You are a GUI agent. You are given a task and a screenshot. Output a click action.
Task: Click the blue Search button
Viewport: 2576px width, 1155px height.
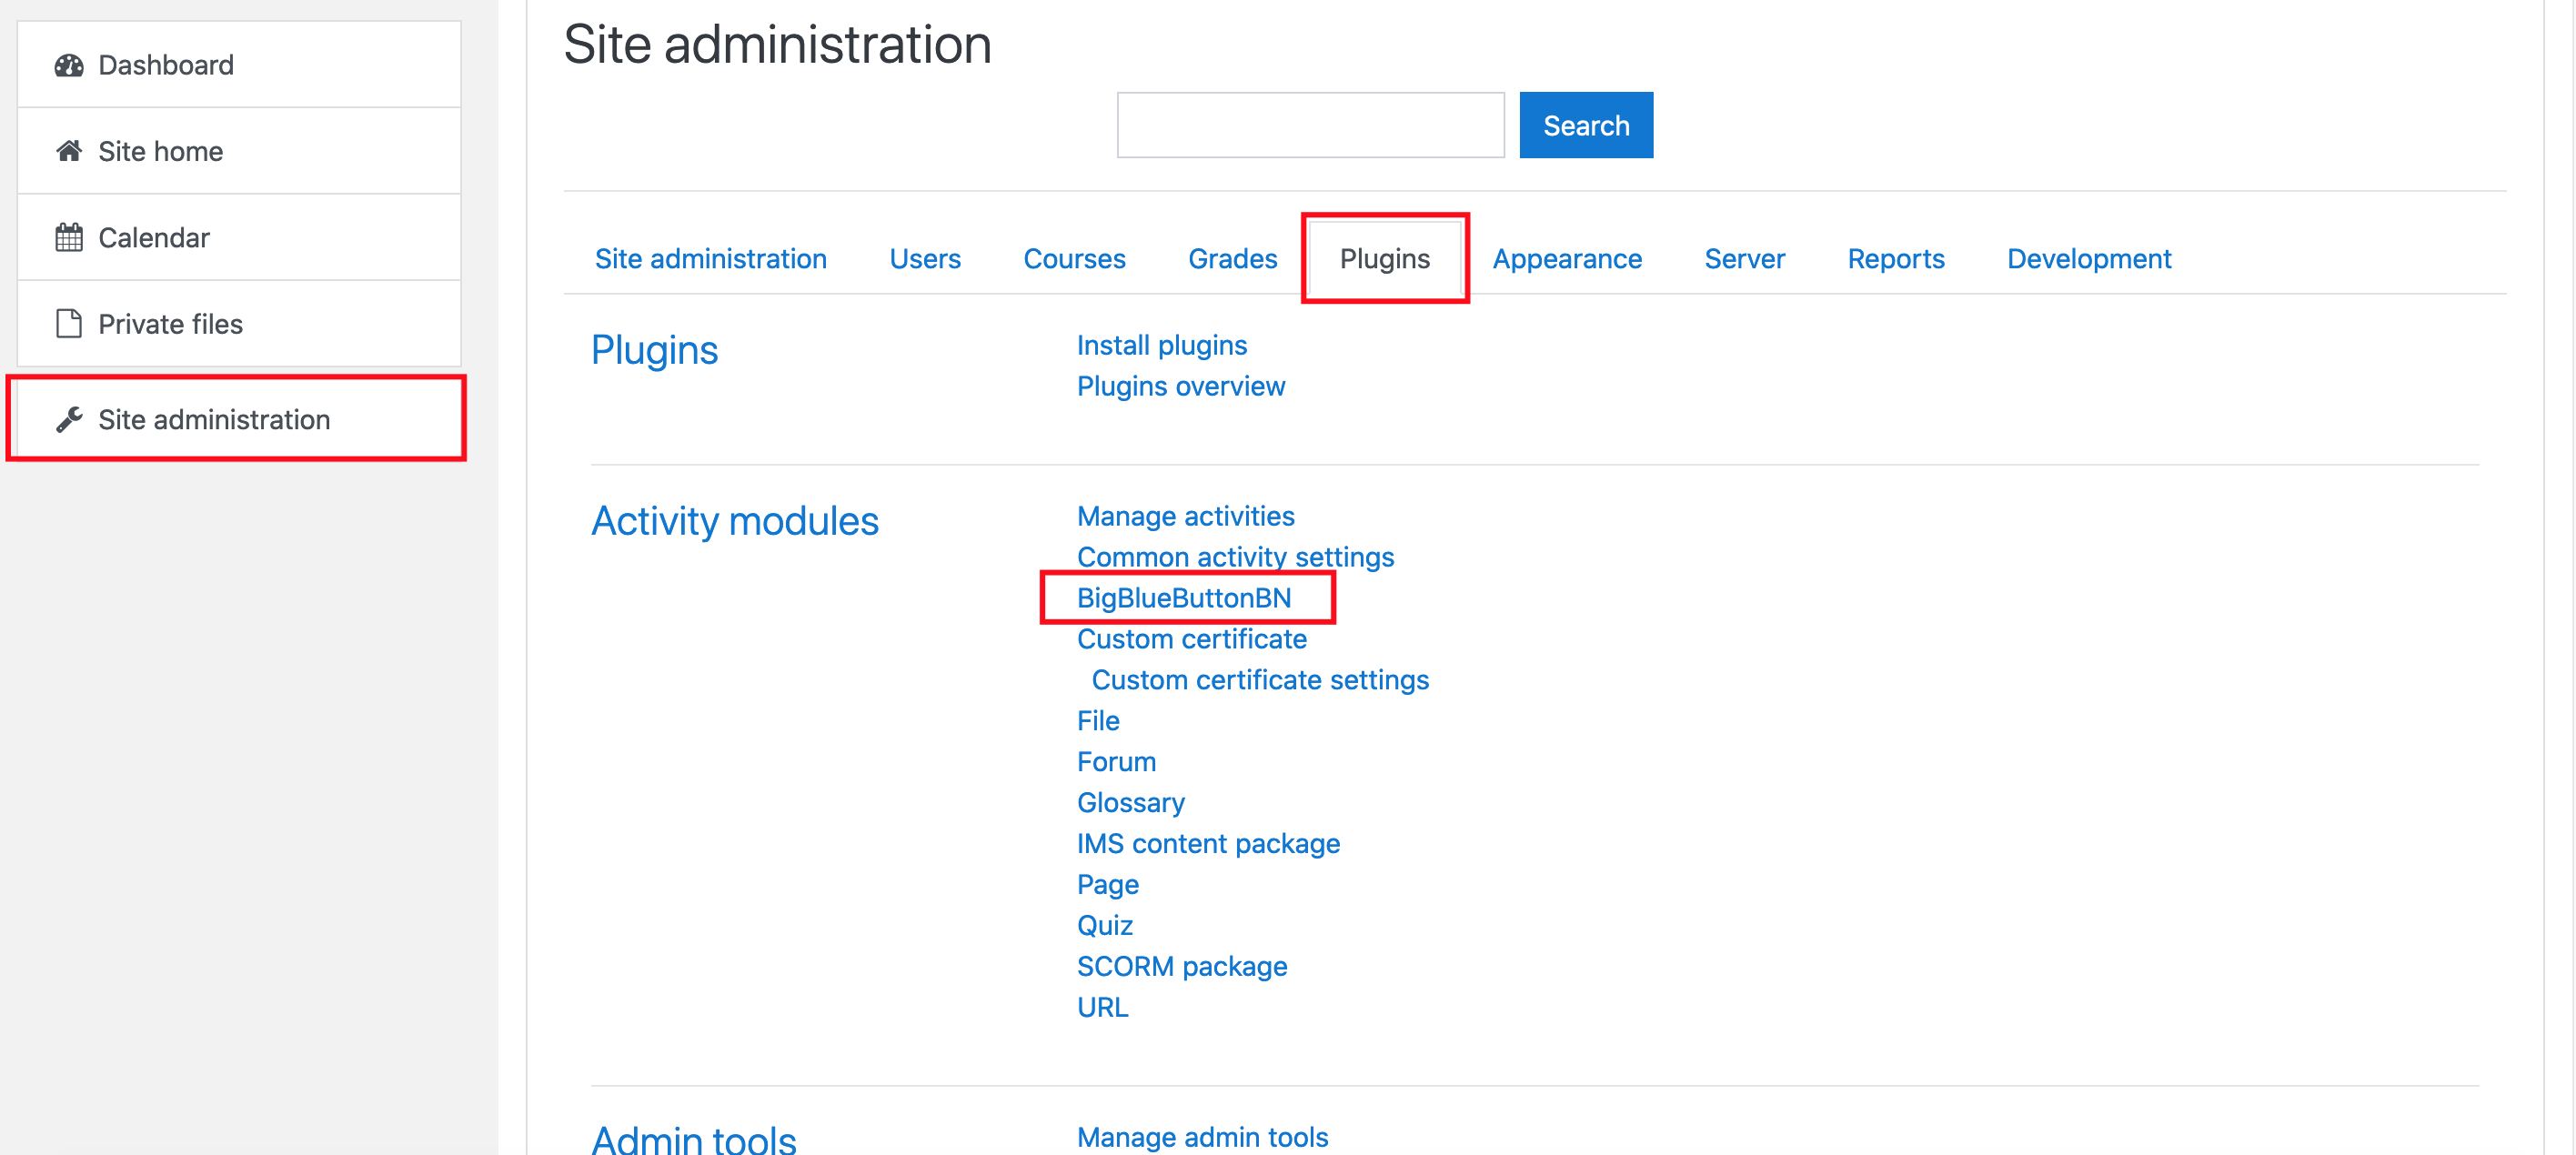click(1586, 125)
